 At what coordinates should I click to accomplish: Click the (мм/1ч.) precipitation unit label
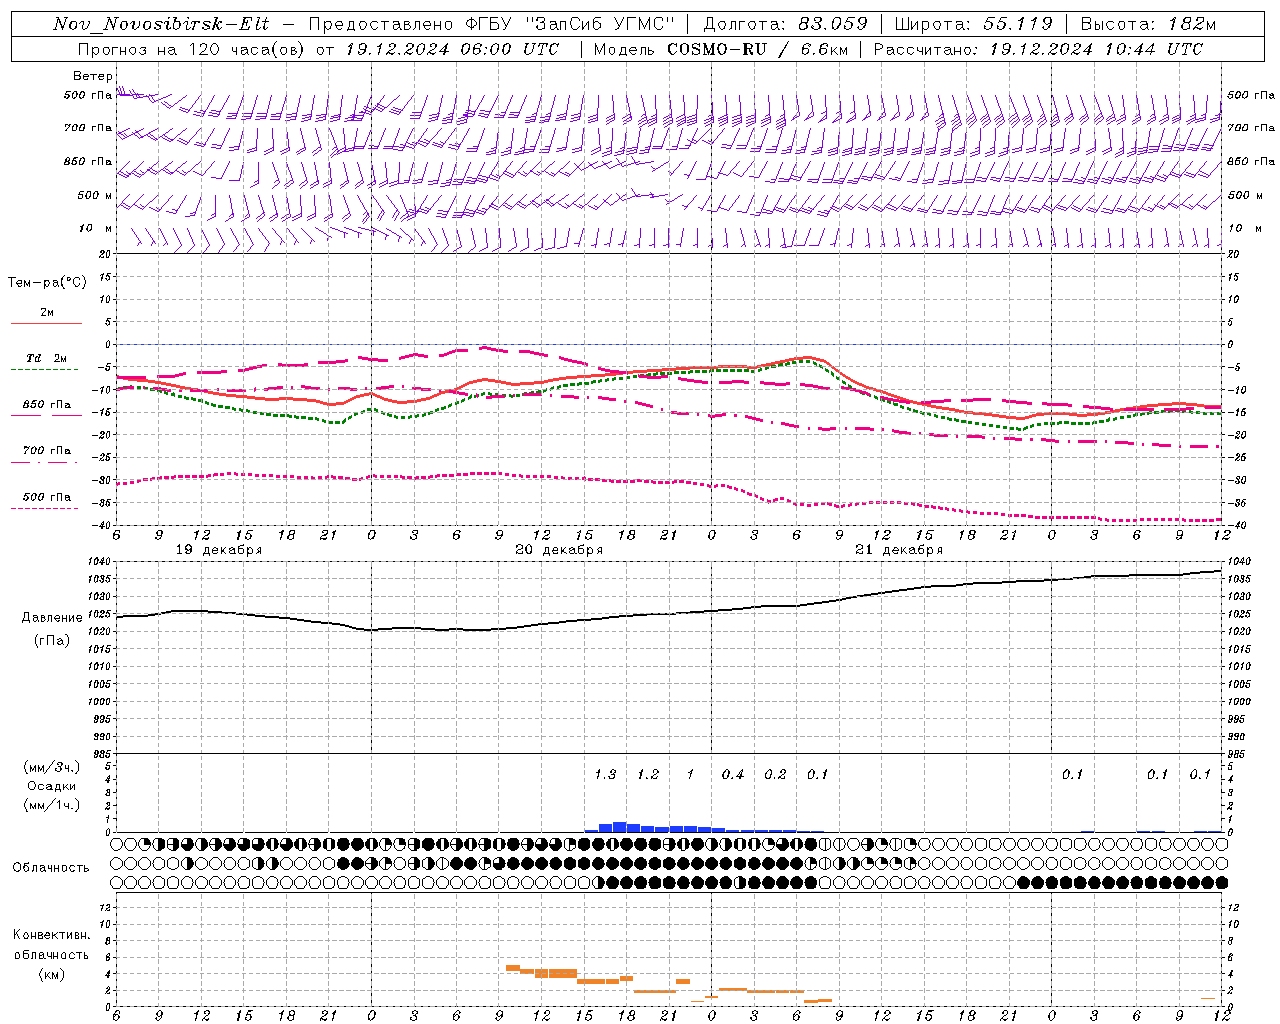click(x=52, y=805)
